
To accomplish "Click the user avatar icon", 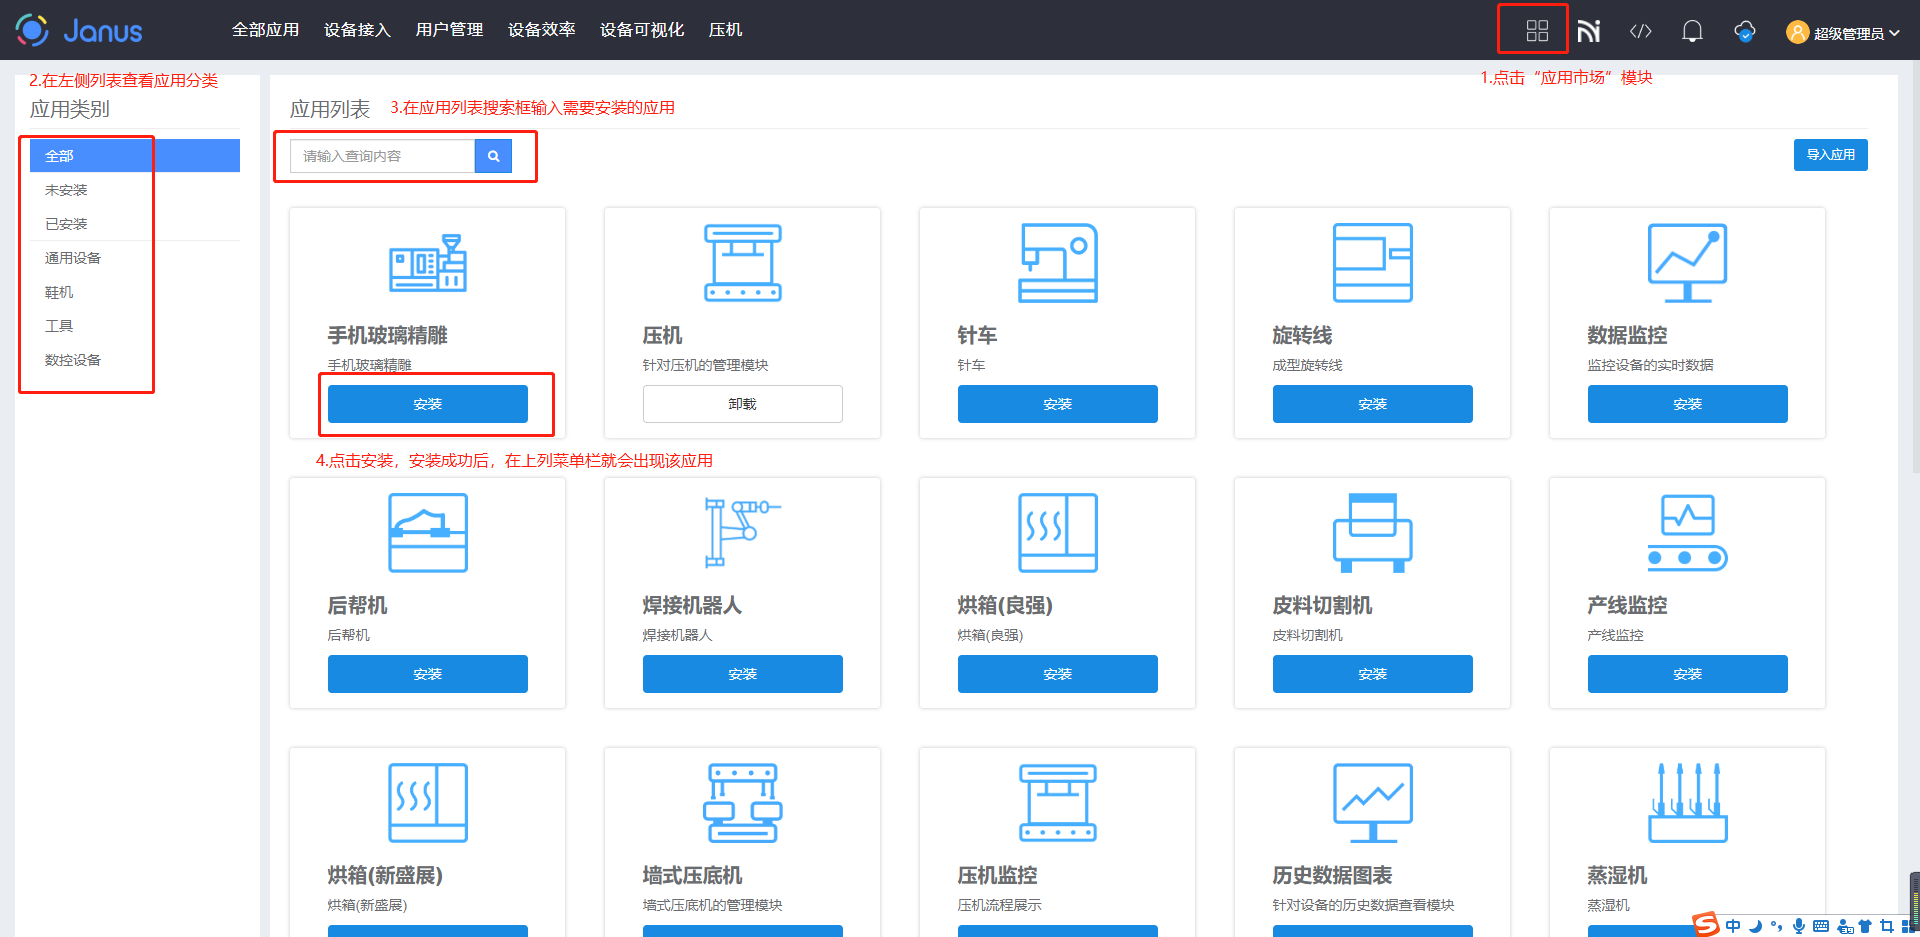I will point(1798,32).
